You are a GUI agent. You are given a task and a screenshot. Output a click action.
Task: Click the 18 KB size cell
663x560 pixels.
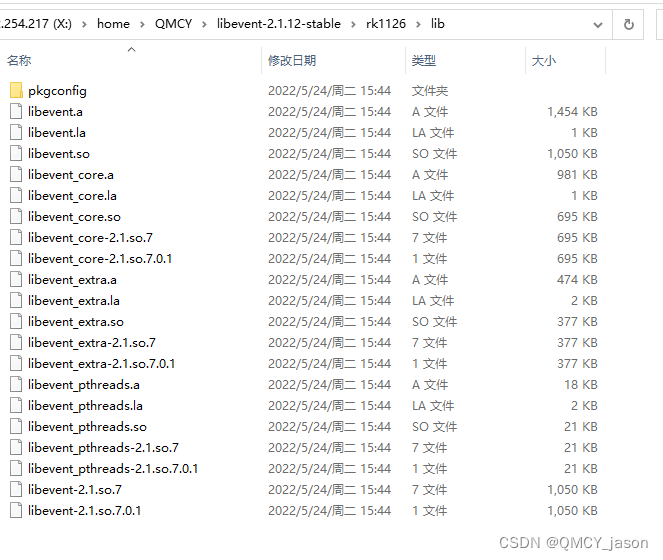point(581,384)
